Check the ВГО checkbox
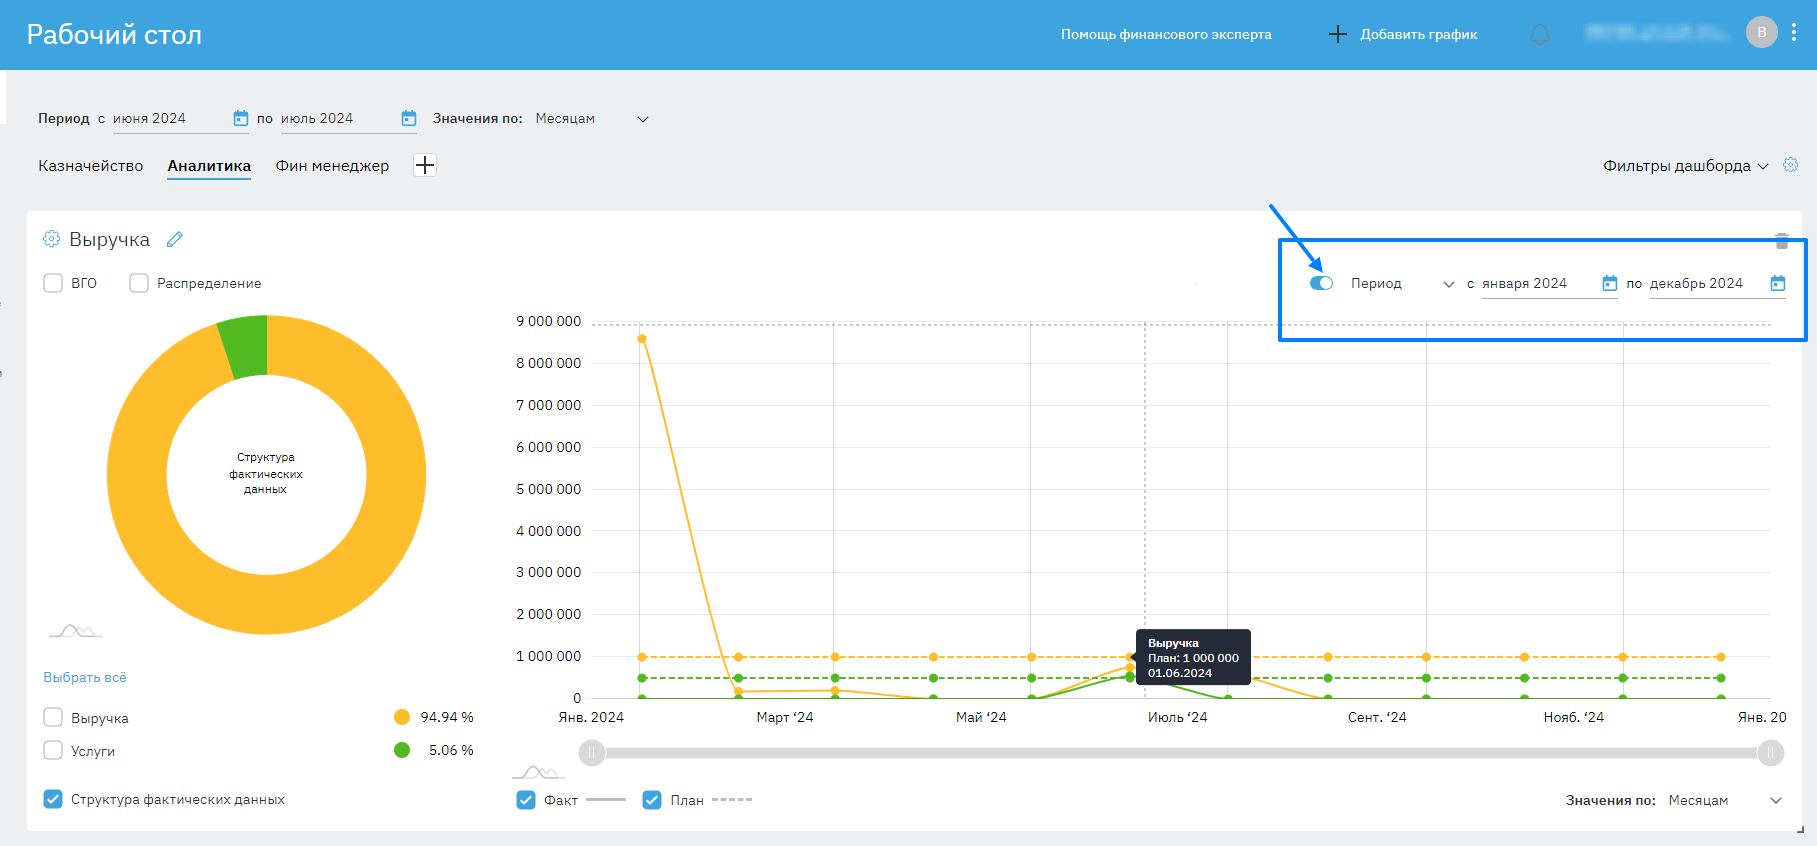Image resolution: width=1817 pixels, height=846 pixels. click(x=54, y=283)
